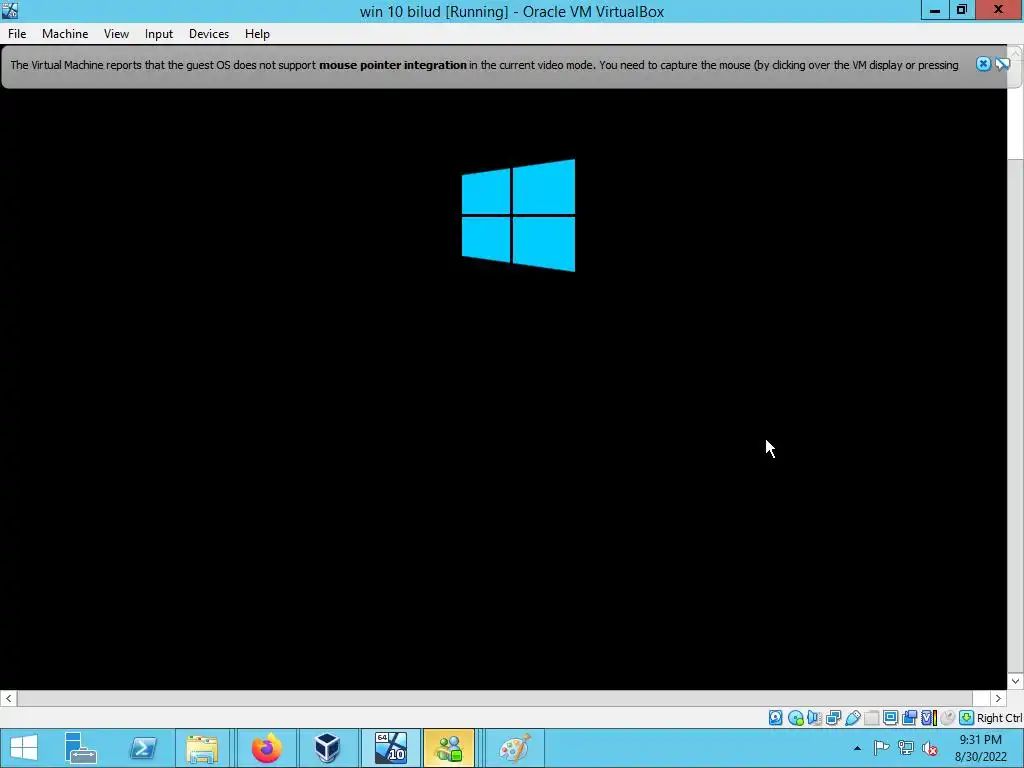Open Server Manager from the taskbar
This screenshot has width=1024, height=768.
coord(81,748)
